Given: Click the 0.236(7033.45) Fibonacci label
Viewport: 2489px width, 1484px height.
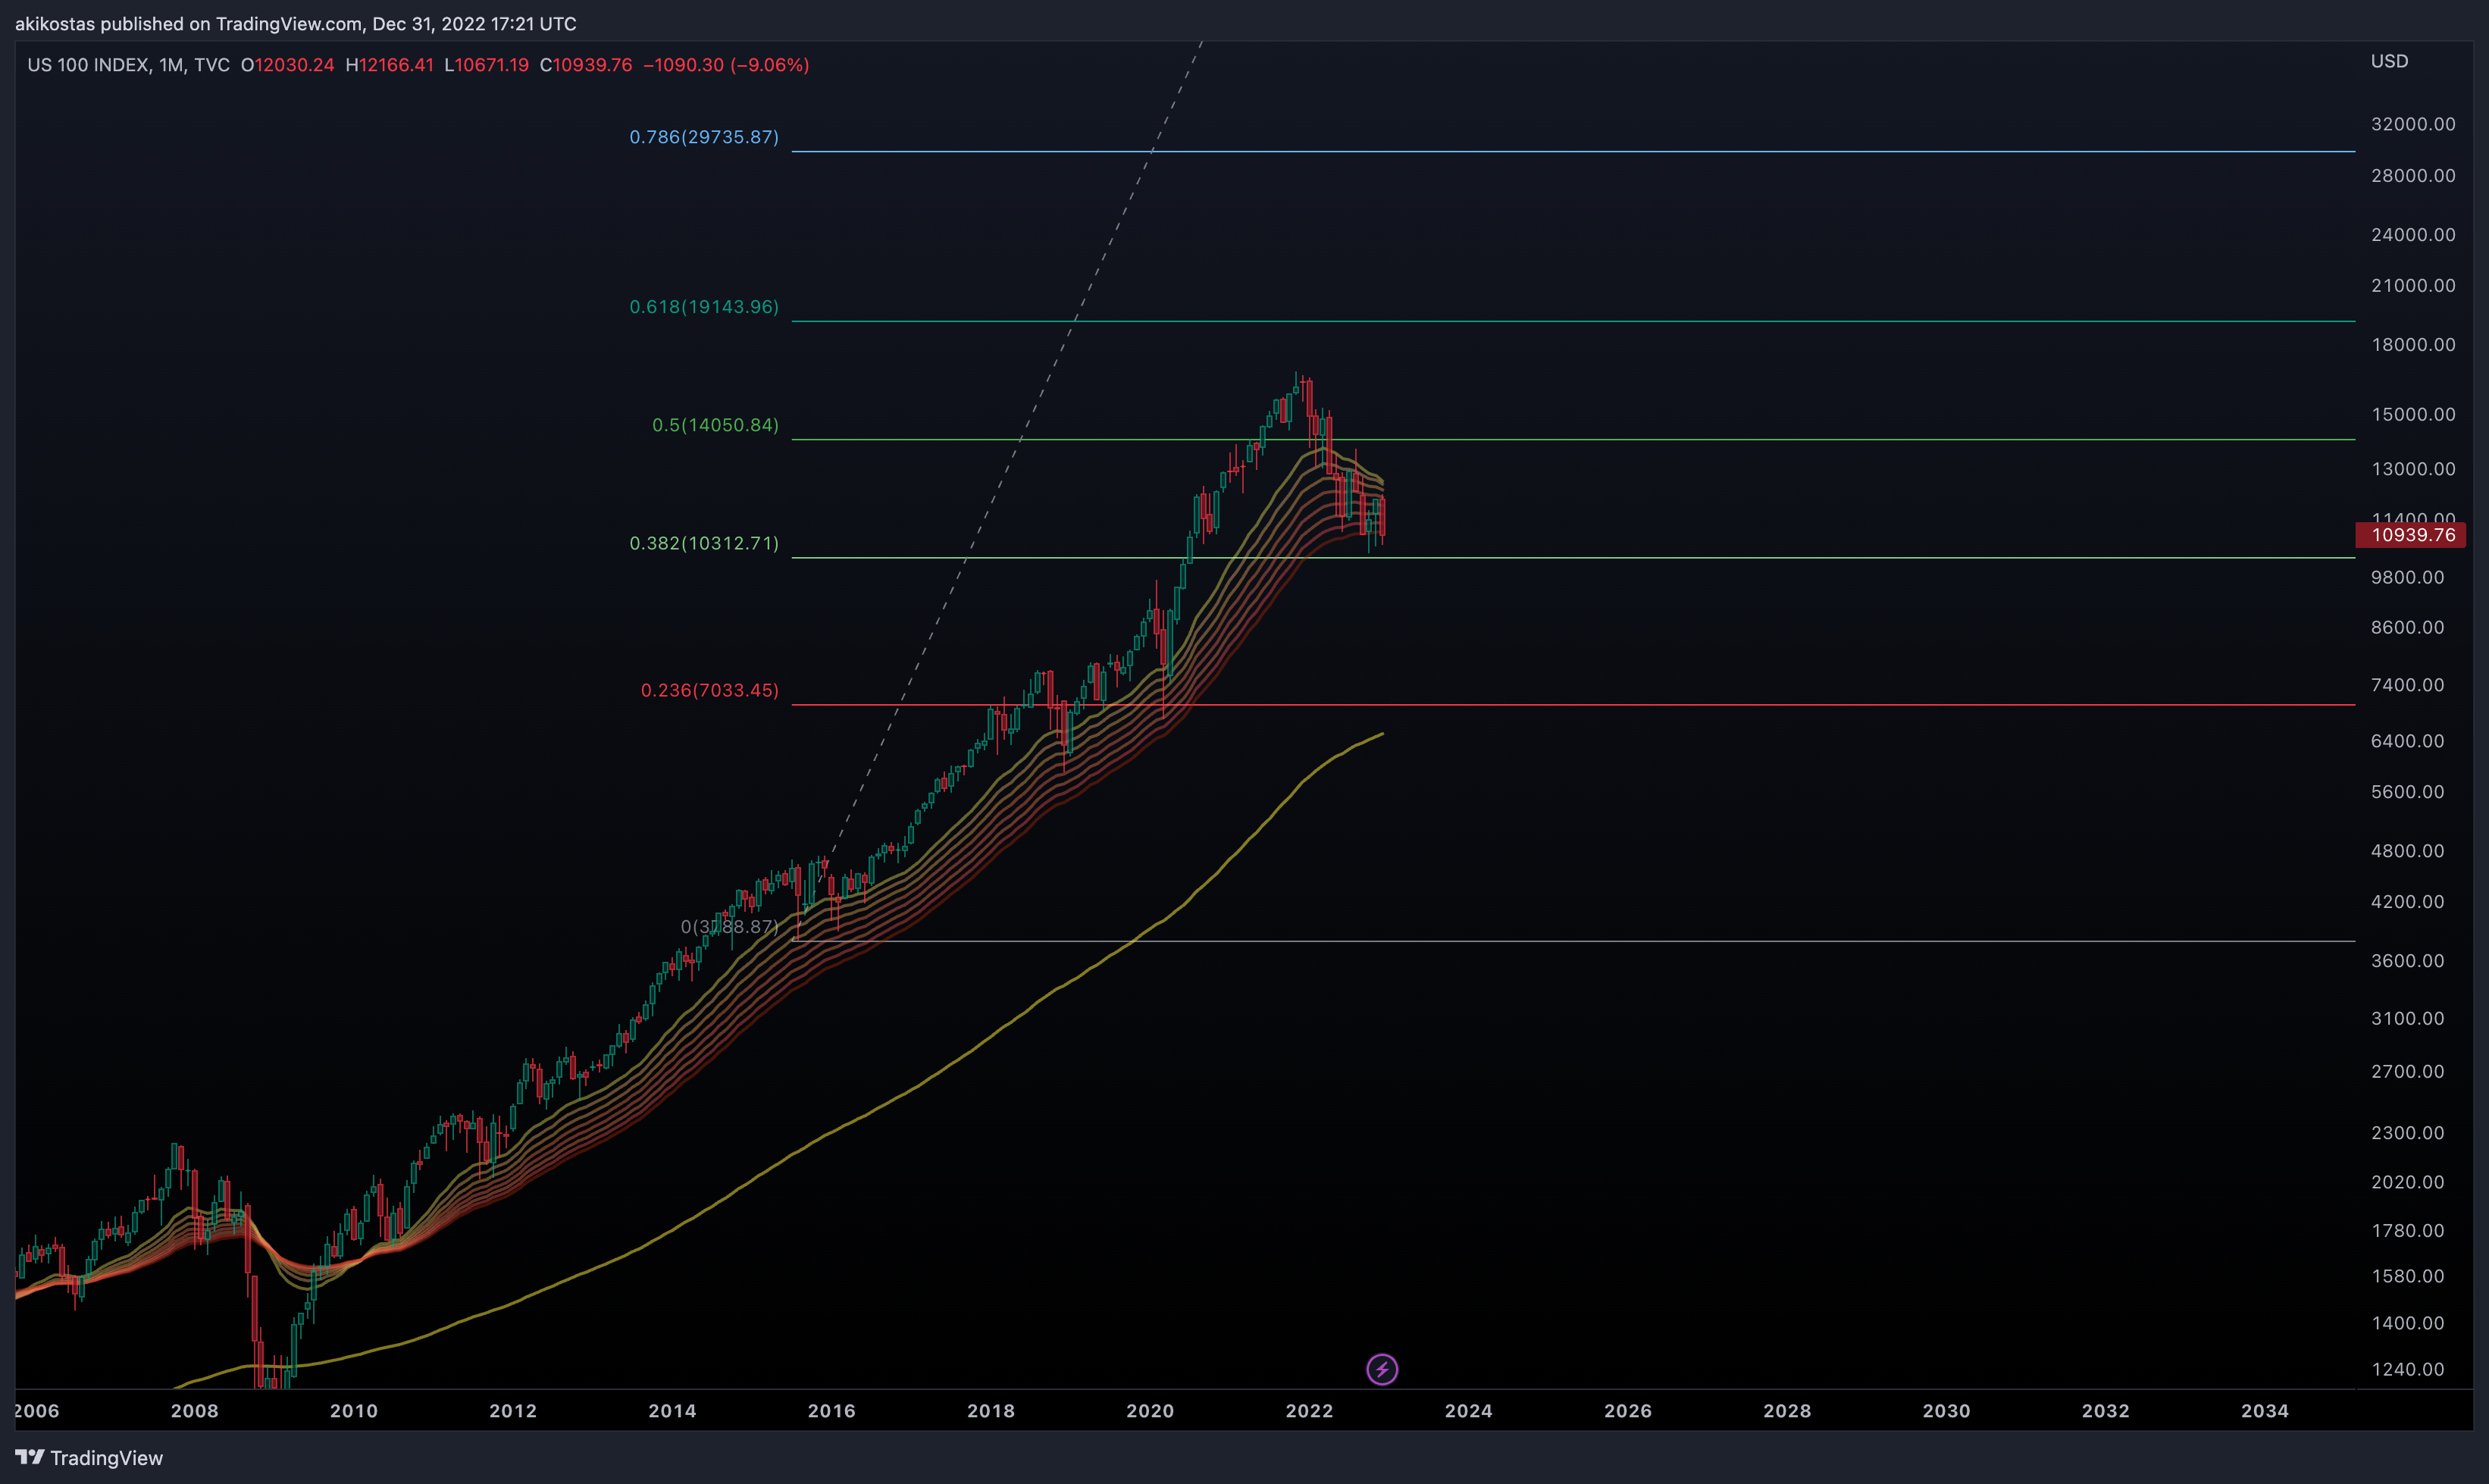Looking at the screenshot, I should click(x=710, y=690).
